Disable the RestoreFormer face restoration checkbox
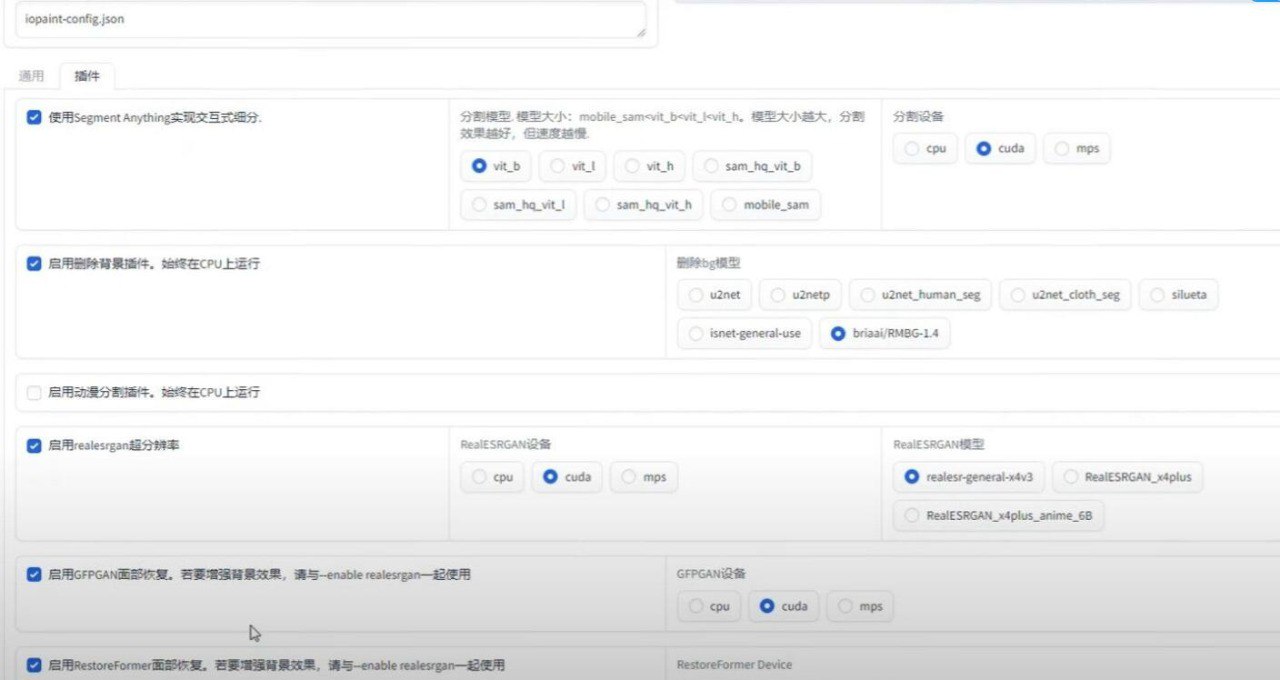 pos(33,663)
